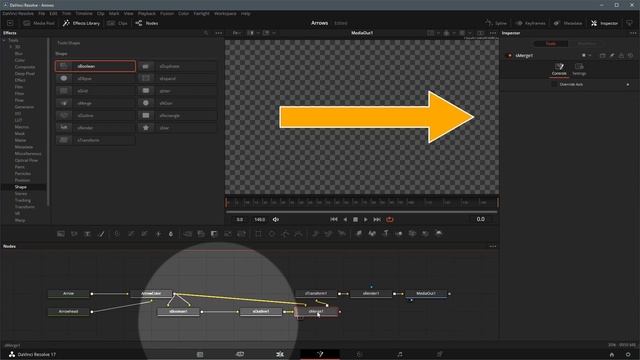The width and height of the screenshot is (640, 360).
Task: Open project settings gear icon
Action: 628,355
